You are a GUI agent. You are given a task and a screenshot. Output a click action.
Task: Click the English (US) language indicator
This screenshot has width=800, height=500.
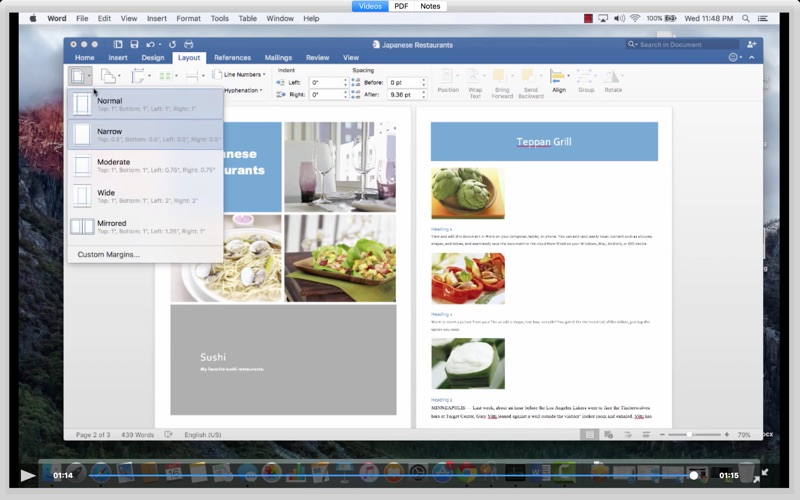pyautogui.click(x=203, y=435)
